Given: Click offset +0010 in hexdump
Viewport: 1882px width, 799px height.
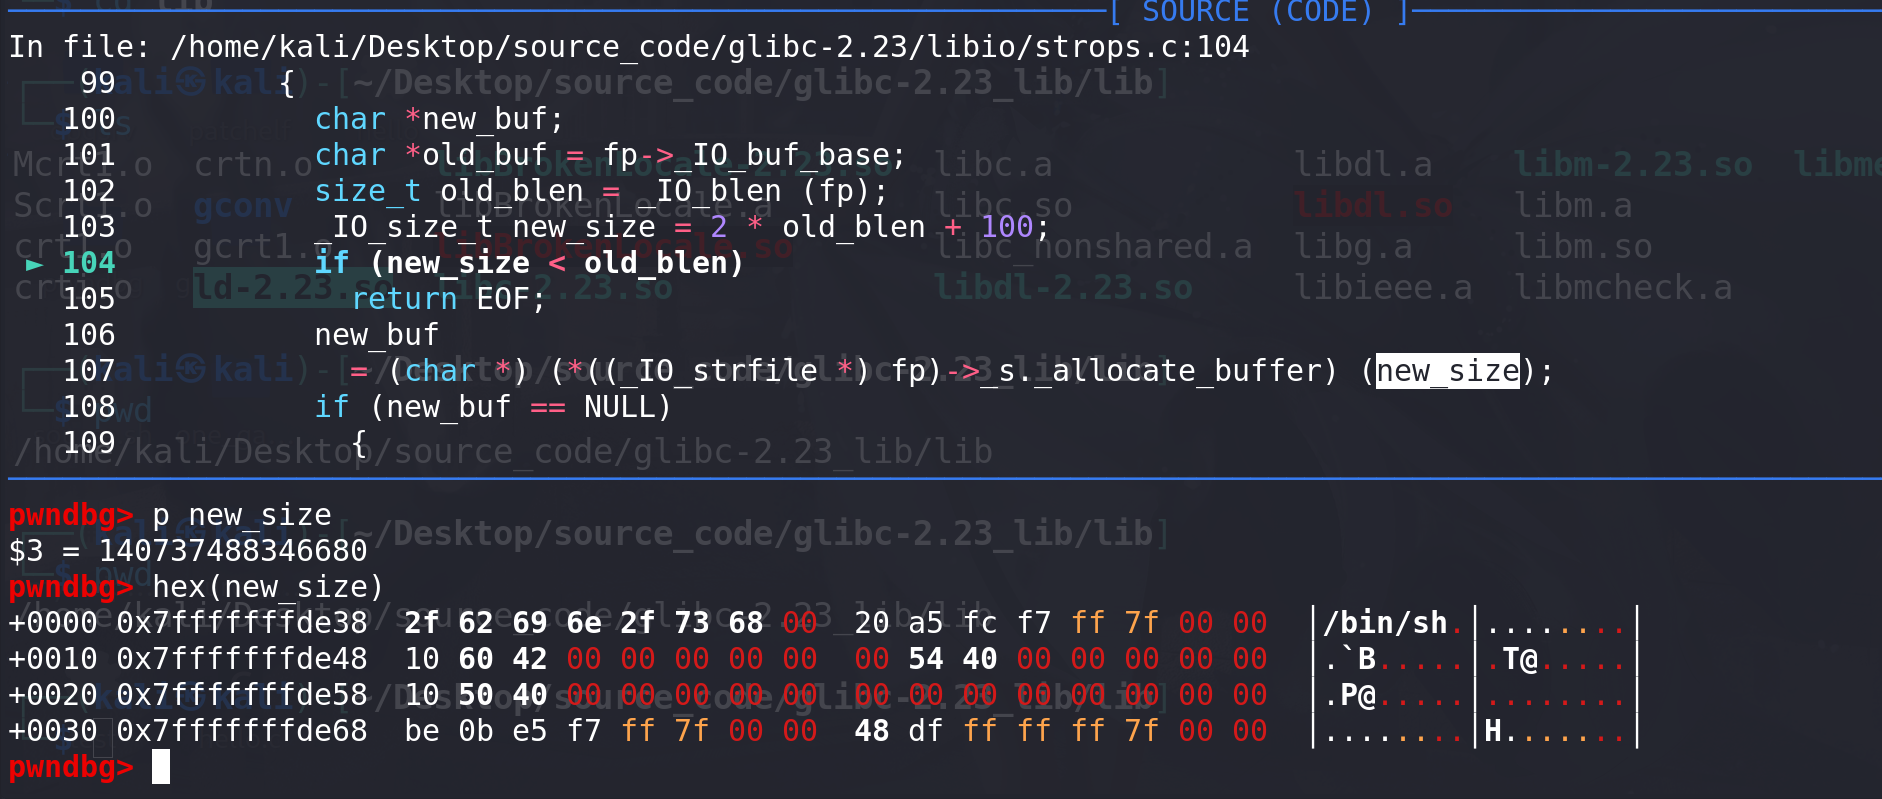Looking at the screenshot, I should [53, 659].
